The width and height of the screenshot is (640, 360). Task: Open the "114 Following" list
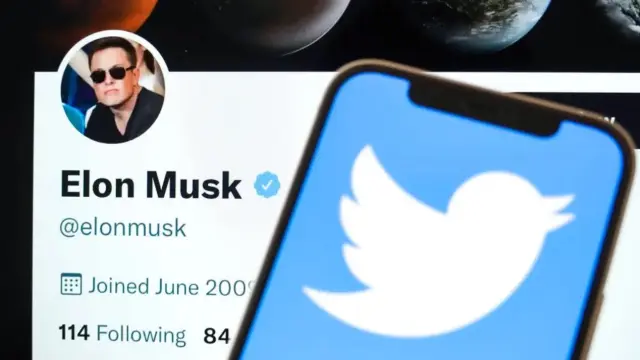(x=122, y=334)
